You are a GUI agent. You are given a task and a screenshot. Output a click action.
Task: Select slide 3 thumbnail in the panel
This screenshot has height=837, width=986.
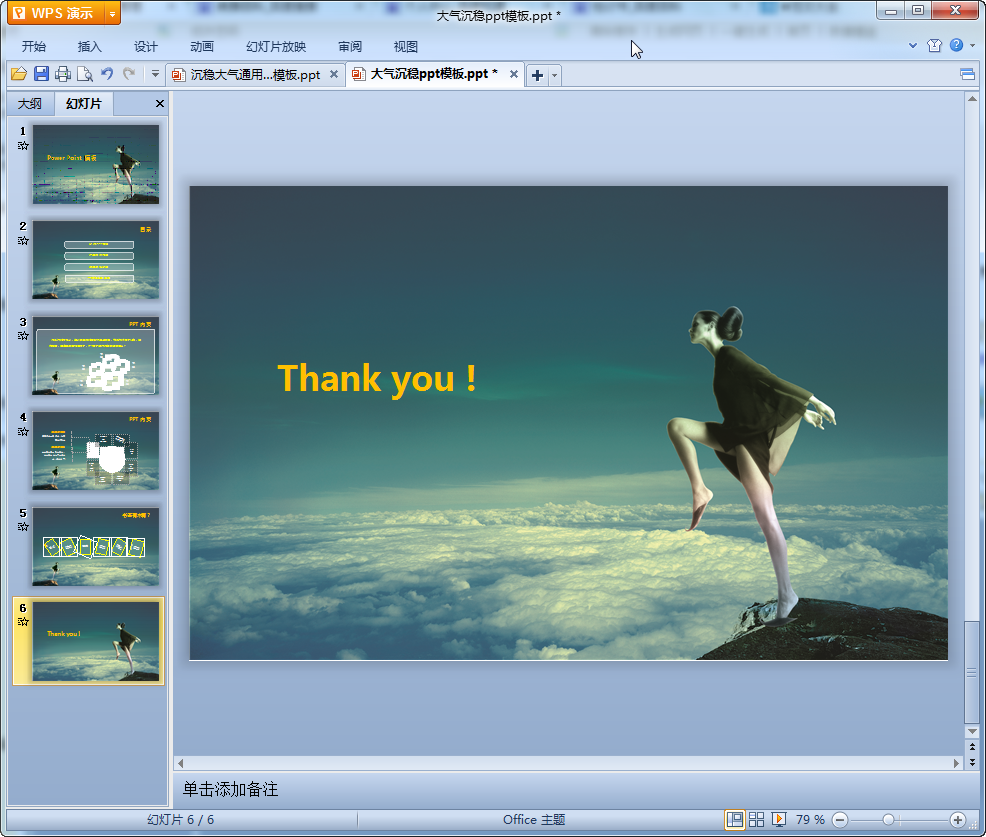[x=95, y=355]
